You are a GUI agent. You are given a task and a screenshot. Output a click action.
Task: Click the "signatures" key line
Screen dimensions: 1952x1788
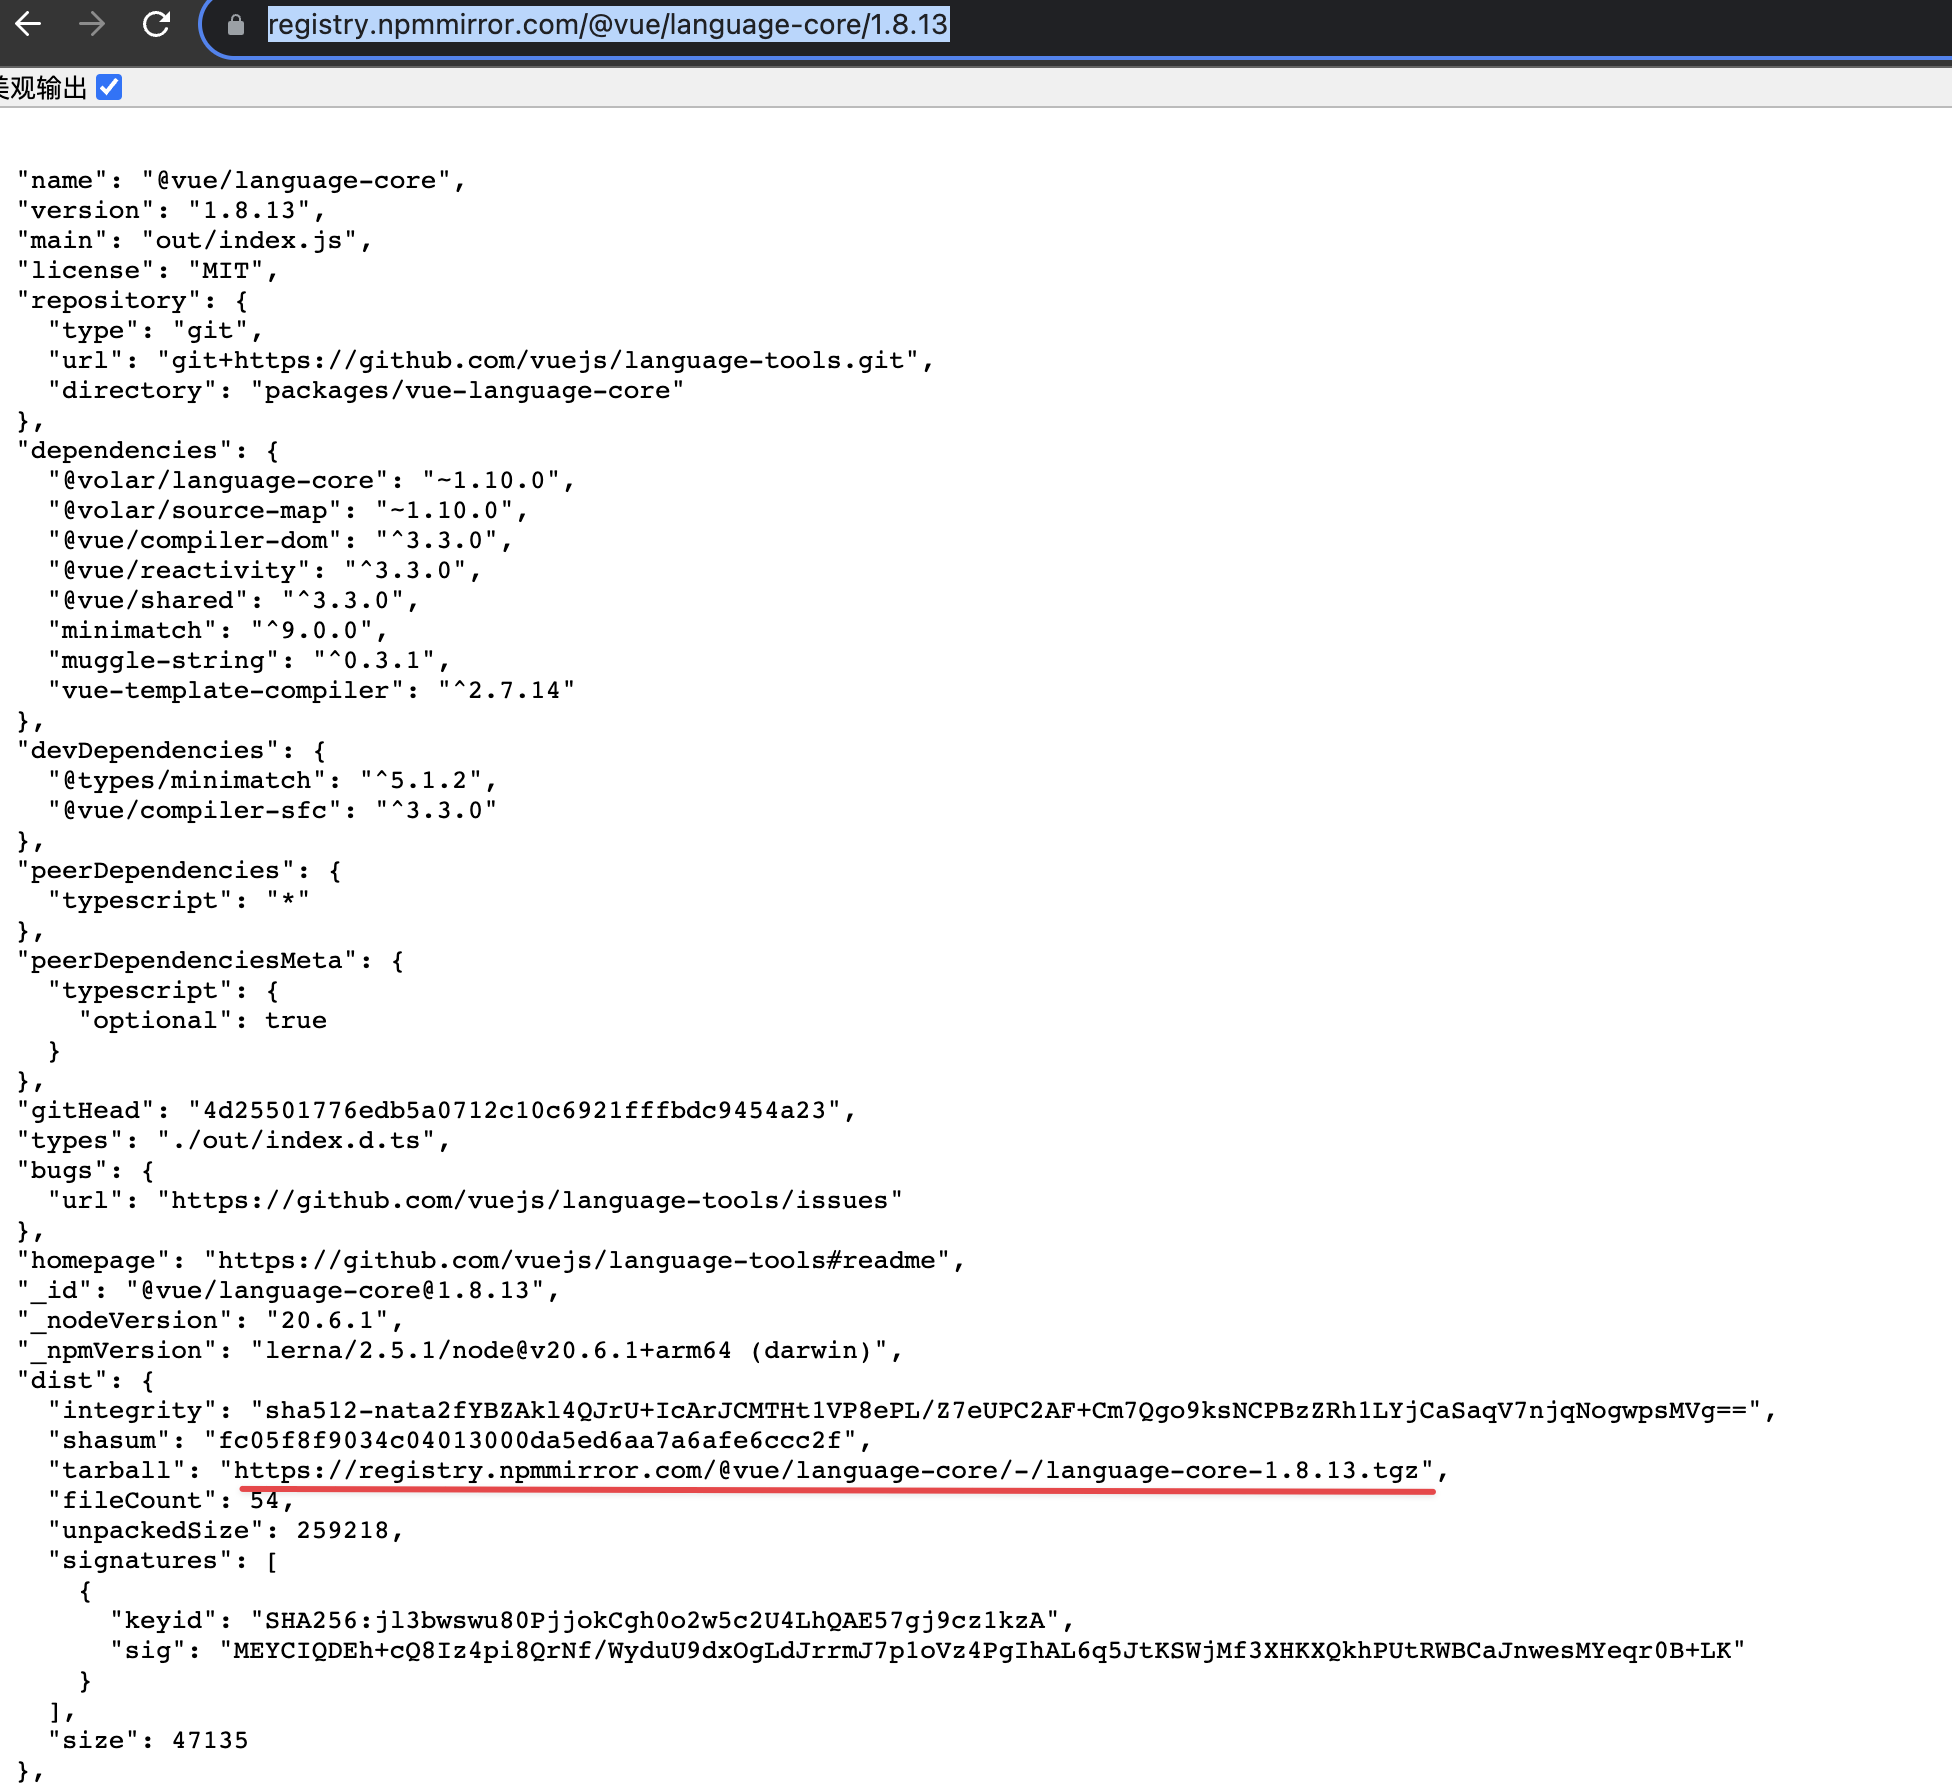tap(163, 1561)
